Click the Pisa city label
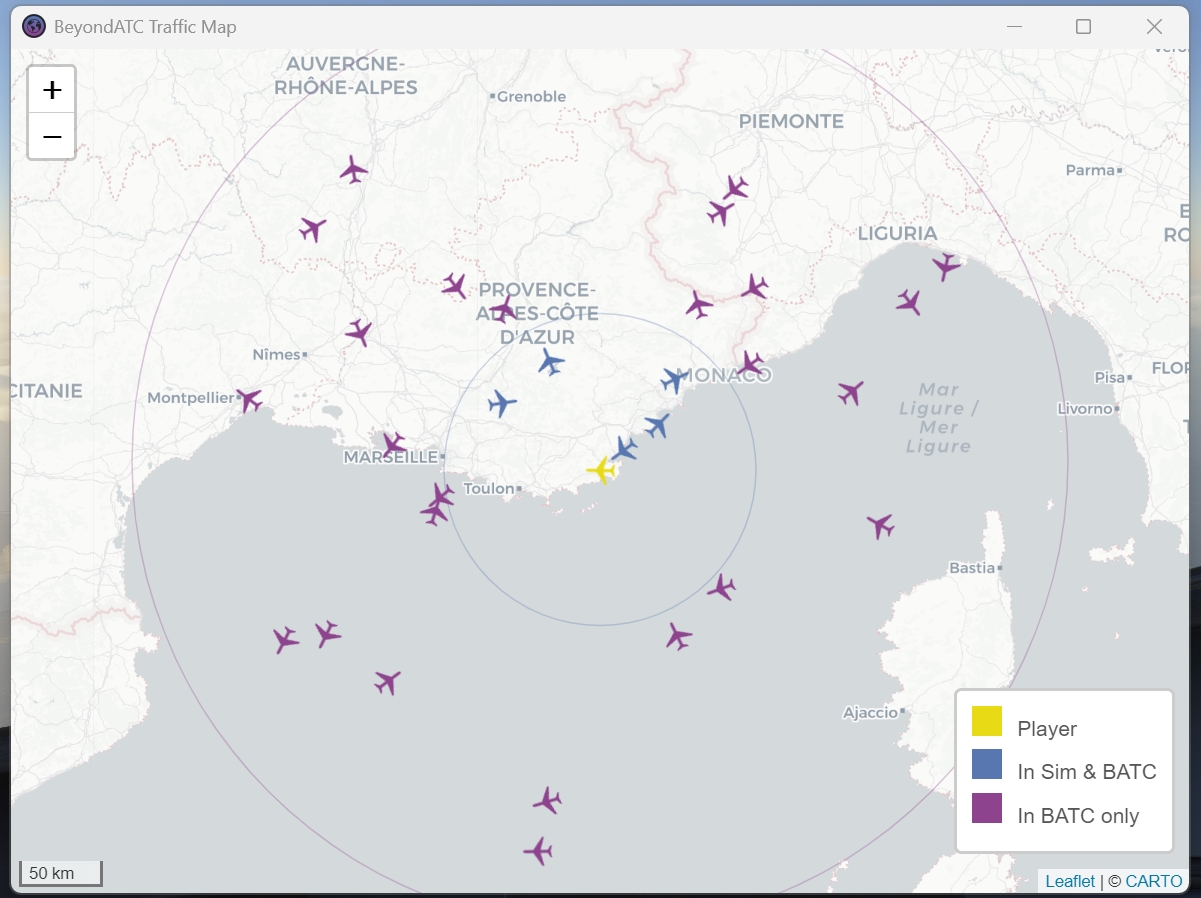This screenshot has height=898, width=1201. [x=1110, y=378]
